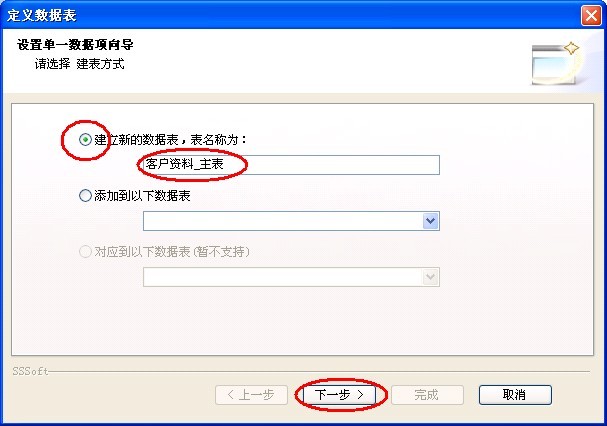This screenshot has width=607, height=426.
Task: Click the 建立新的数据表，表名称为 label text
Action: 171,140
